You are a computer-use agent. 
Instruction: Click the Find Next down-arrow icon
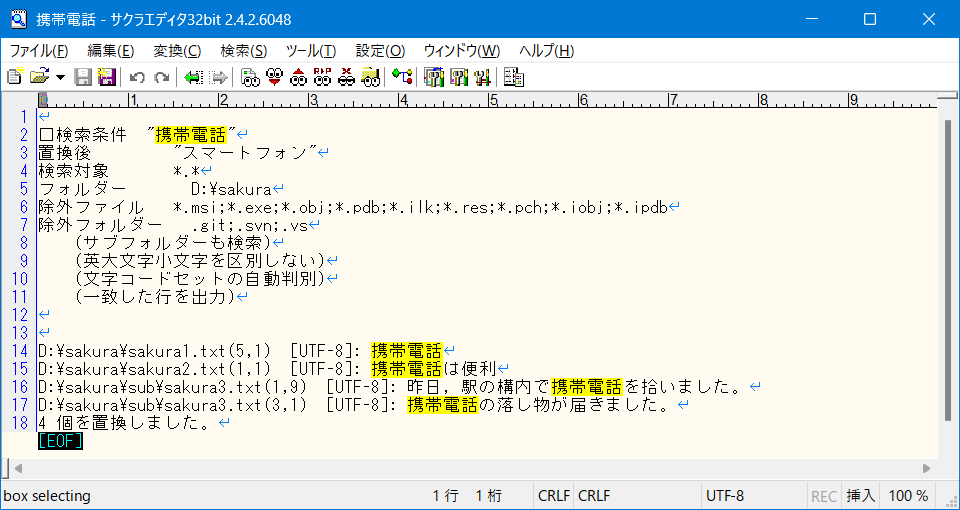[274, 77]
